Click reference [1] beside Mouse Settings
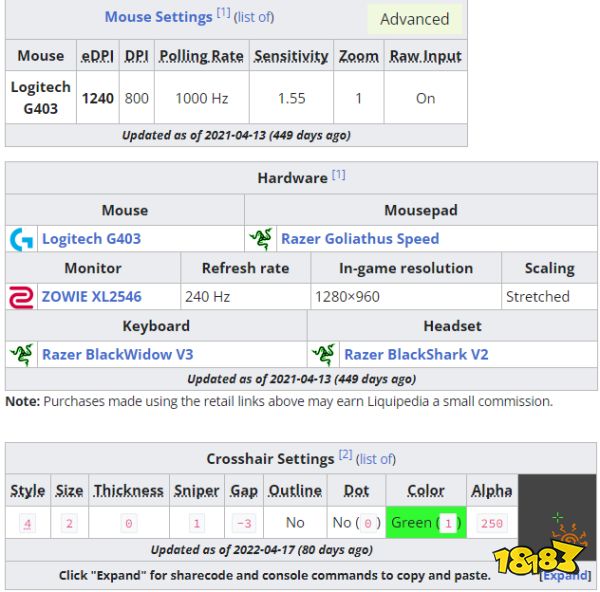 click(223, 13)
